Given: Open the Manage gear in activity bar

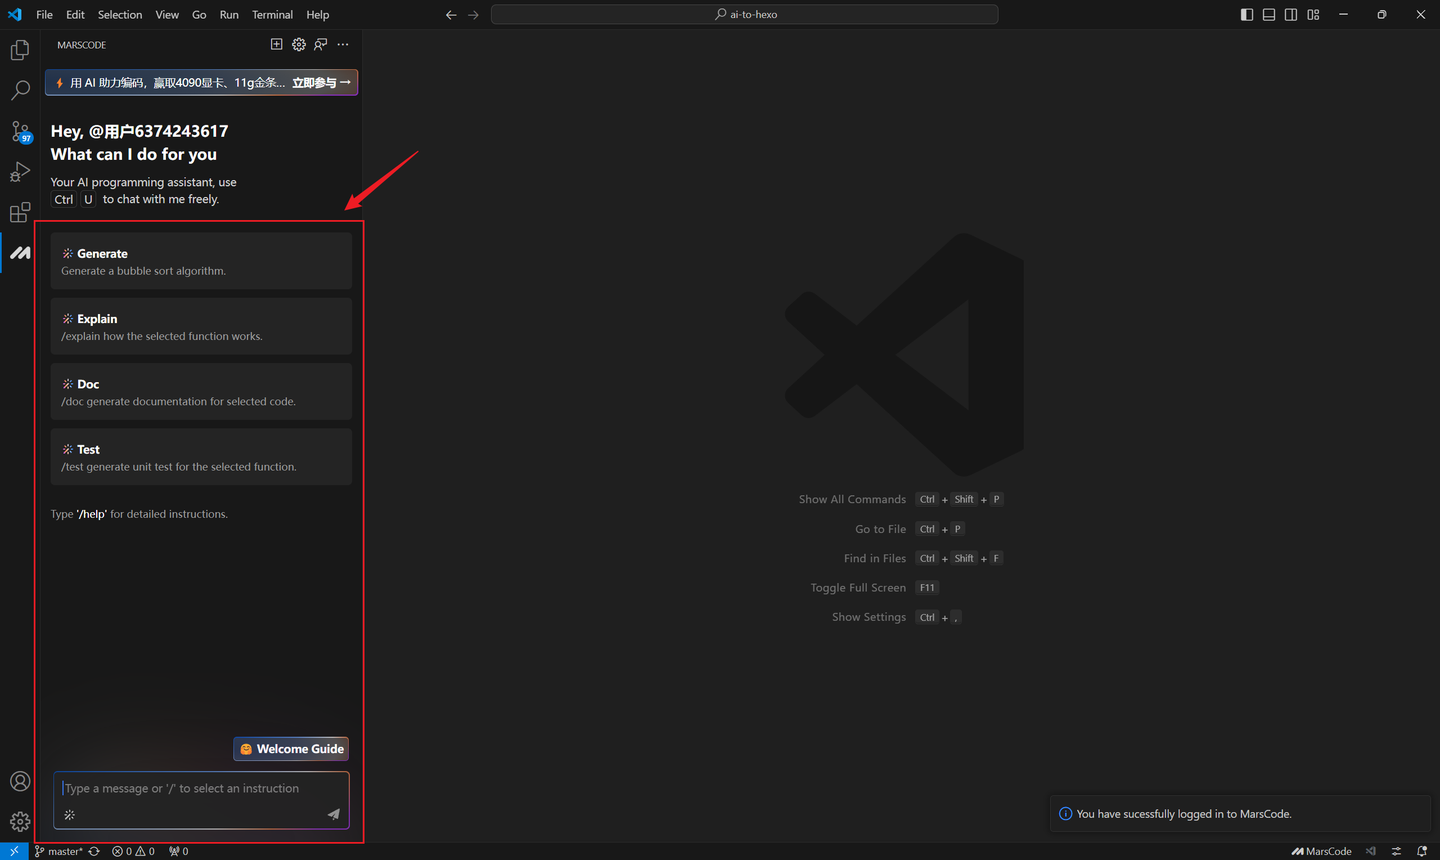Looking at the screenshot, I should point(20,822).
